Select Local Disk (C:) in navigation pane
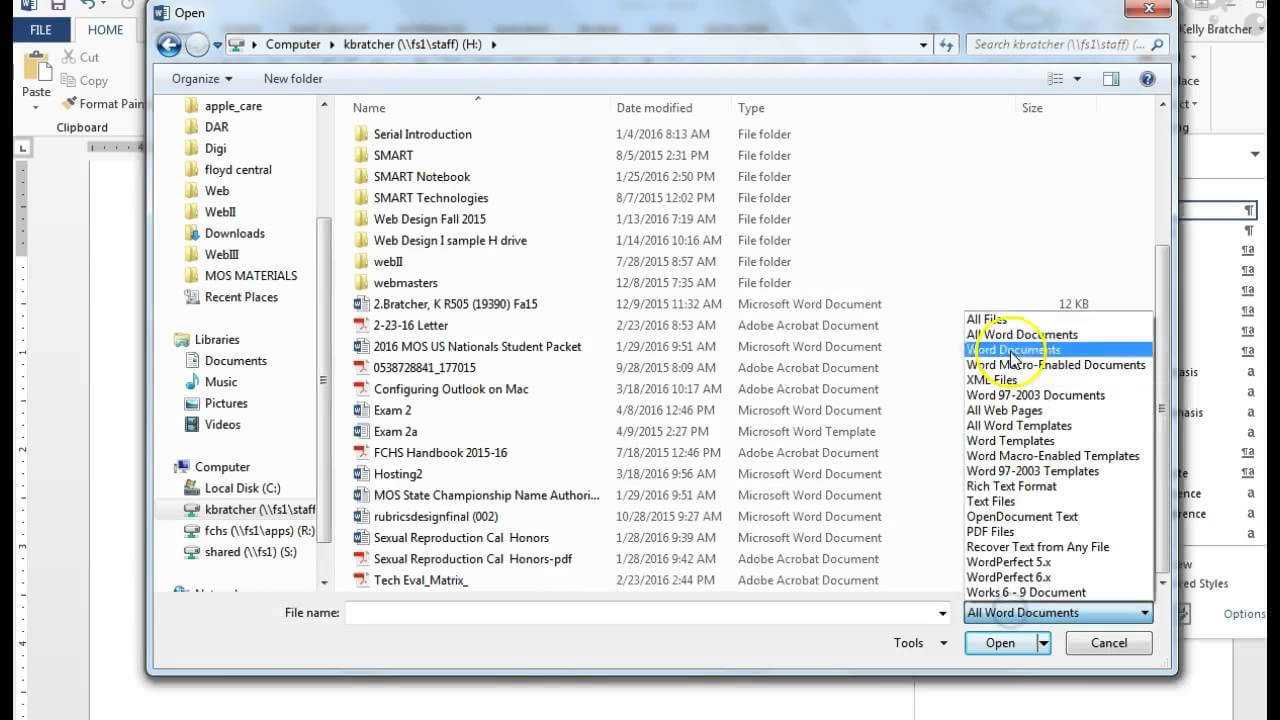Image resolution: width=1280 pixels, height=720 pixels. coord(242,488)
